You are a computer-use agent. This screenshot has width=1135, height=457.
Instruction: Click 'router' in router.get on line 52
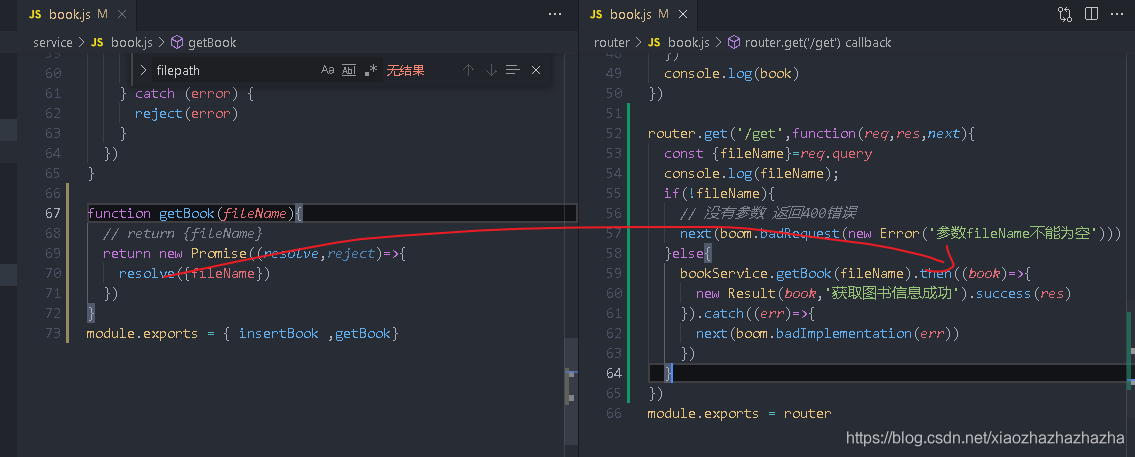click(672, 133)
